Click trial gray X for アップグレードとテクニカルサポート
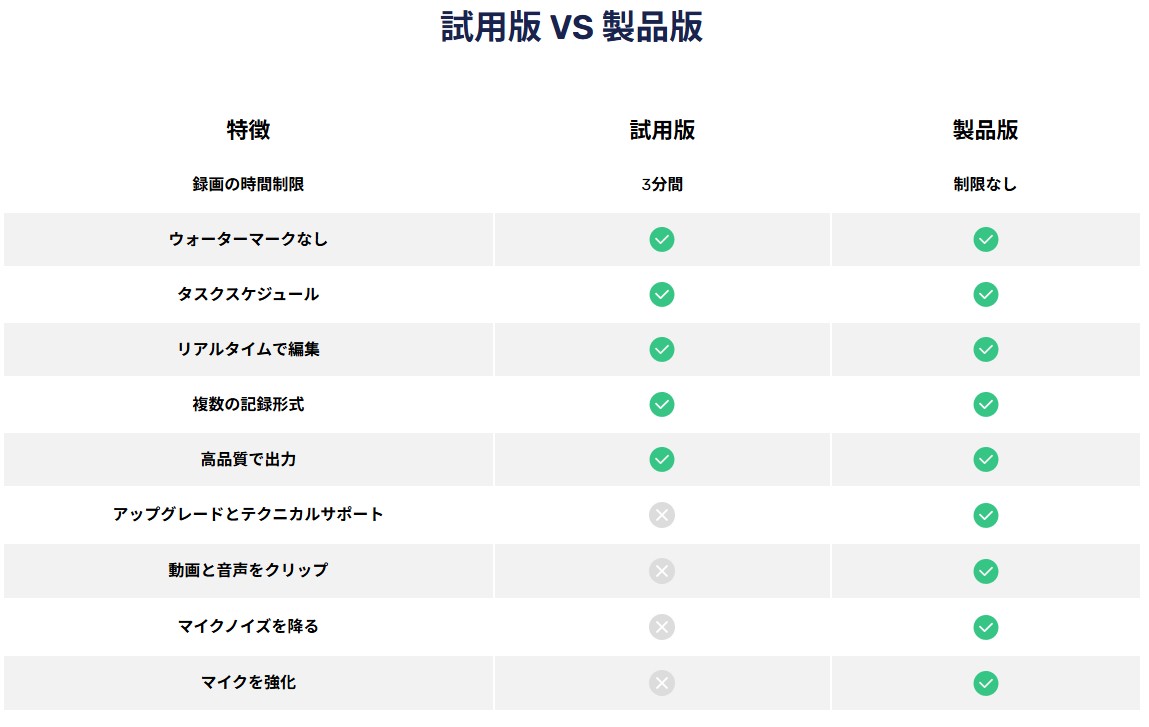 point(661,515)
